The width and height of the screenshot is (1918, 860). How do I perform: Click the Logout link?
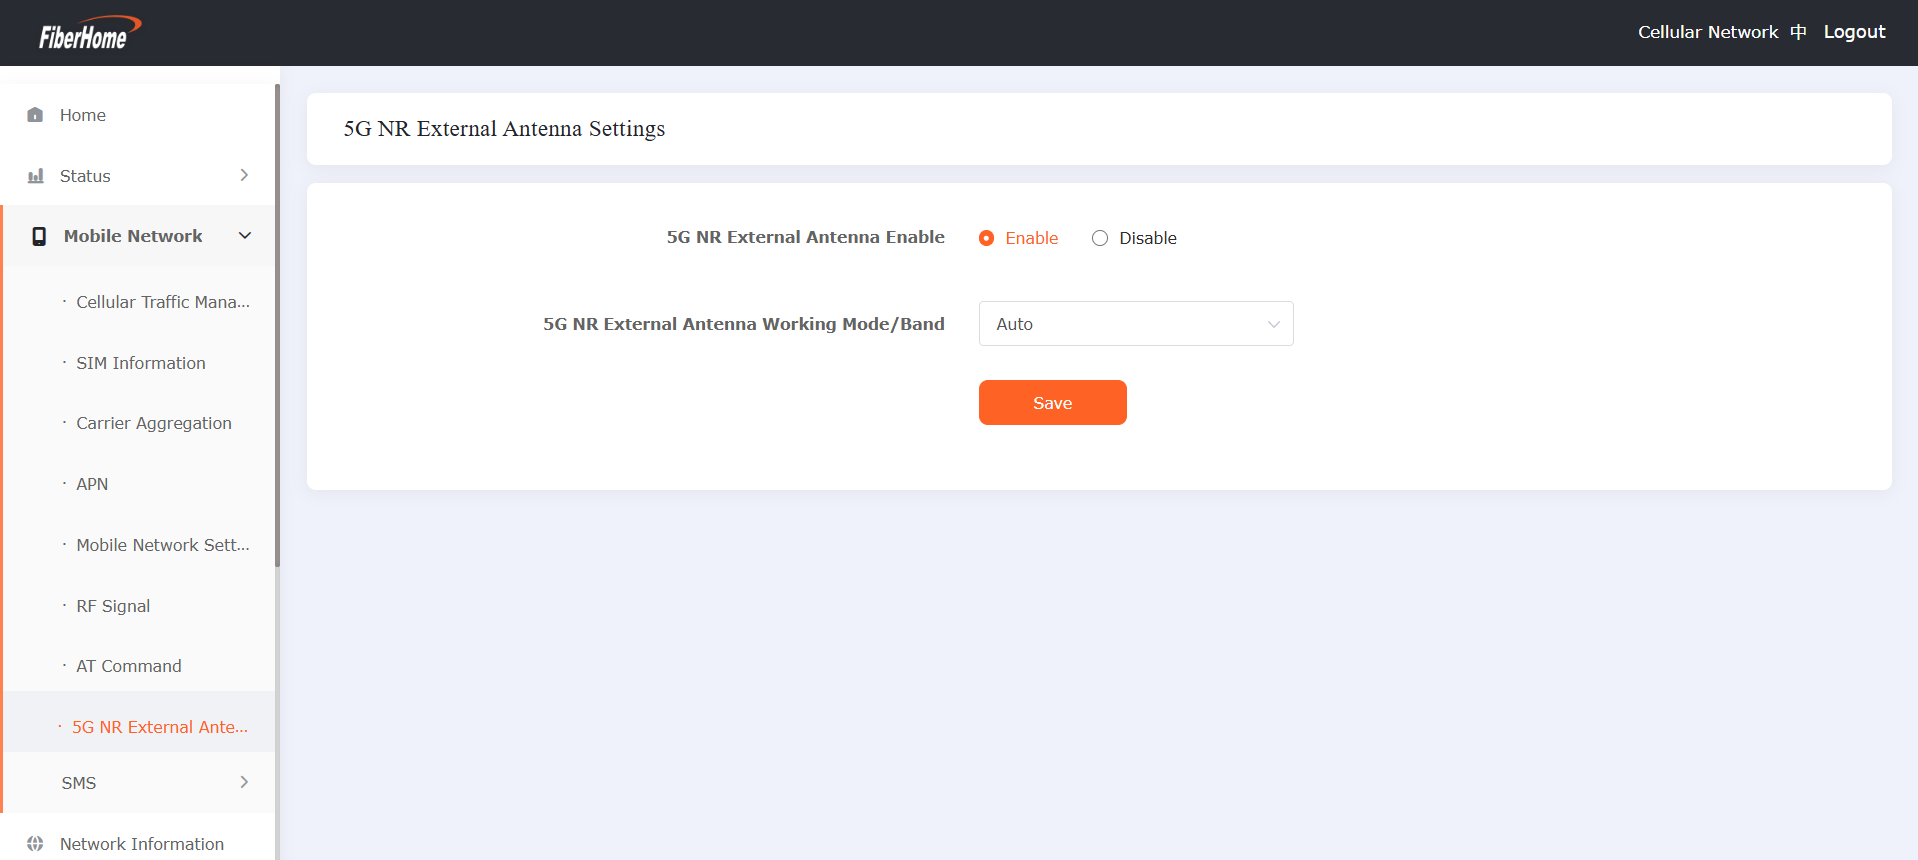(1854, 32)
